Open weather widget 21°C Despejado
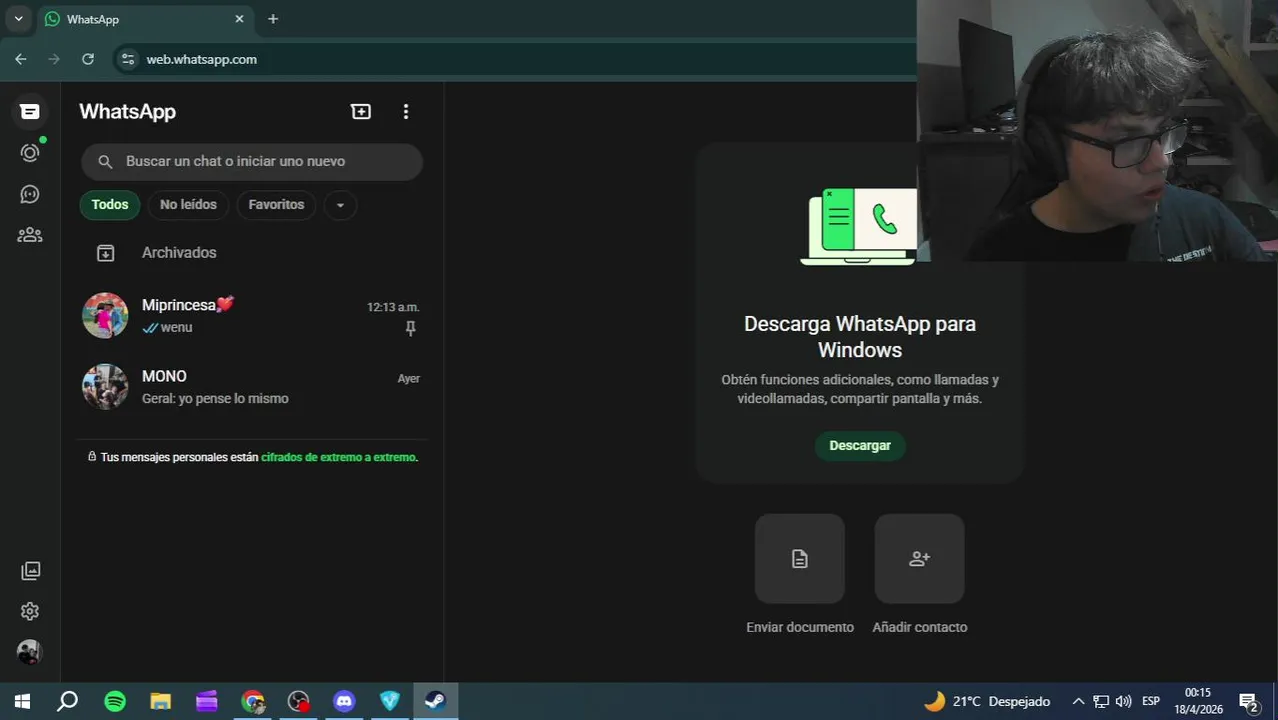The height and width of the screenshot is (720, 1278). pyautogui.click(x=987, y=702)
